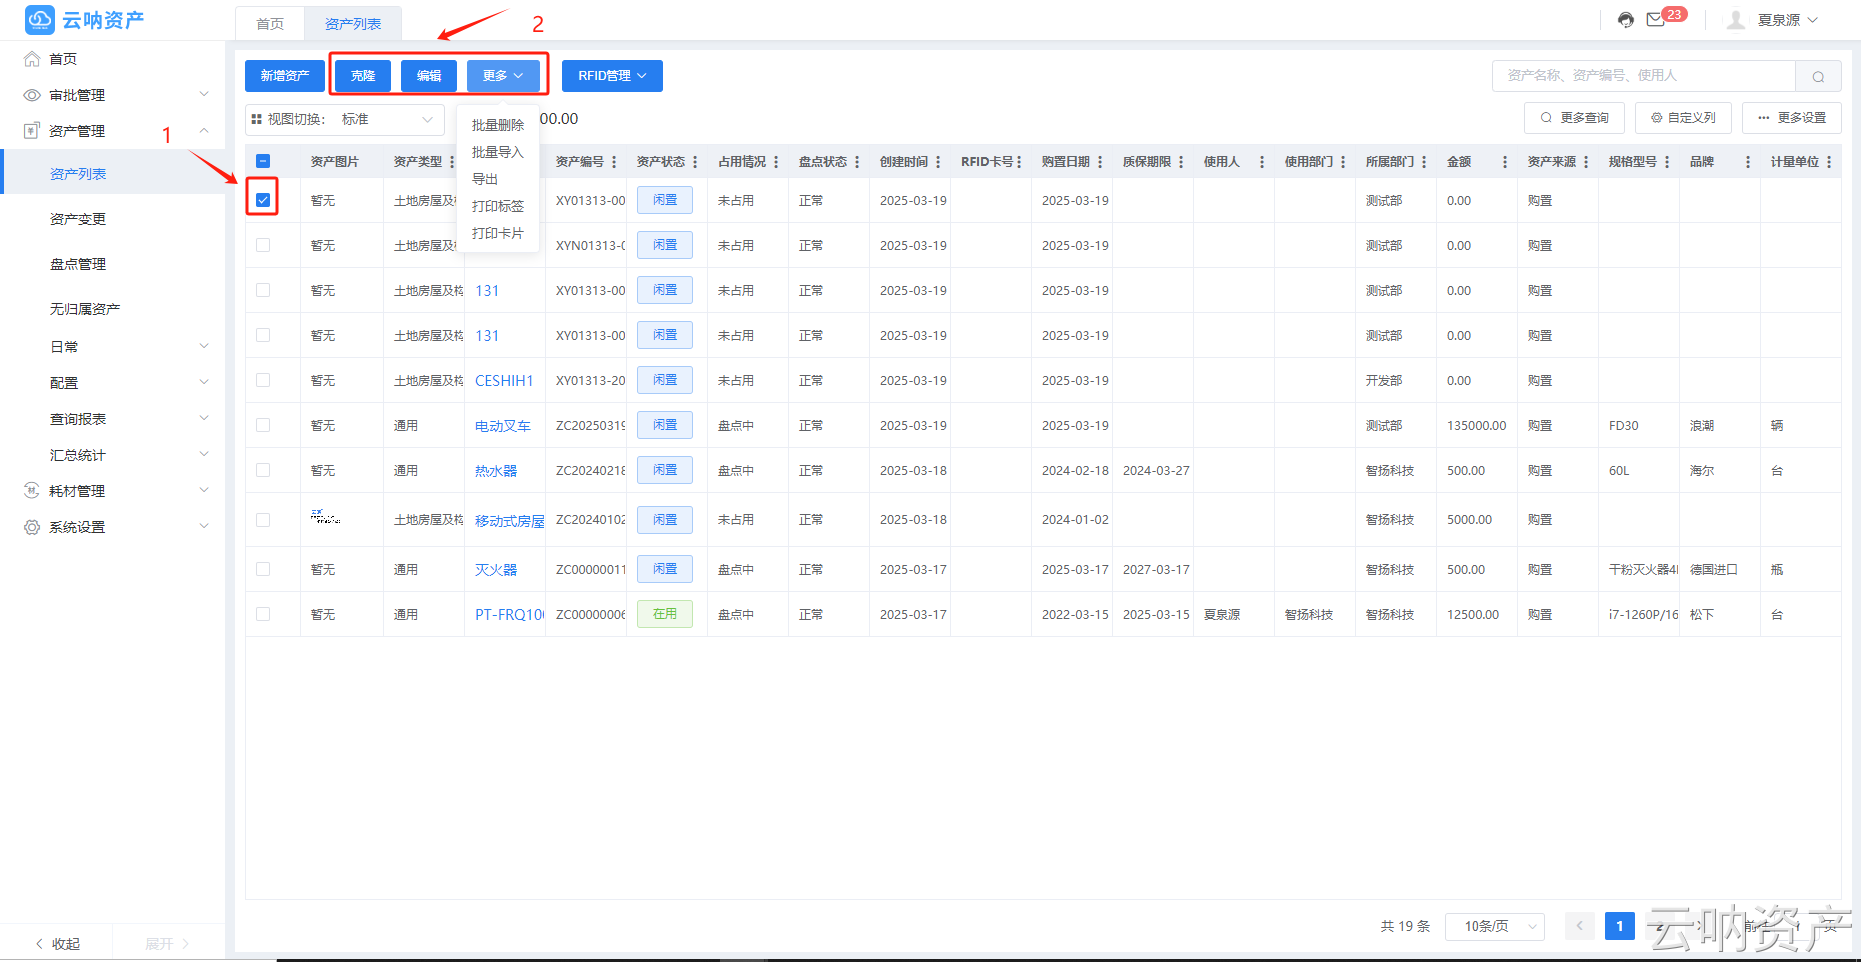Screen dimensions: 1861x962
Task: Open column menu for 质保期限 header
Action: point(1181,162)
